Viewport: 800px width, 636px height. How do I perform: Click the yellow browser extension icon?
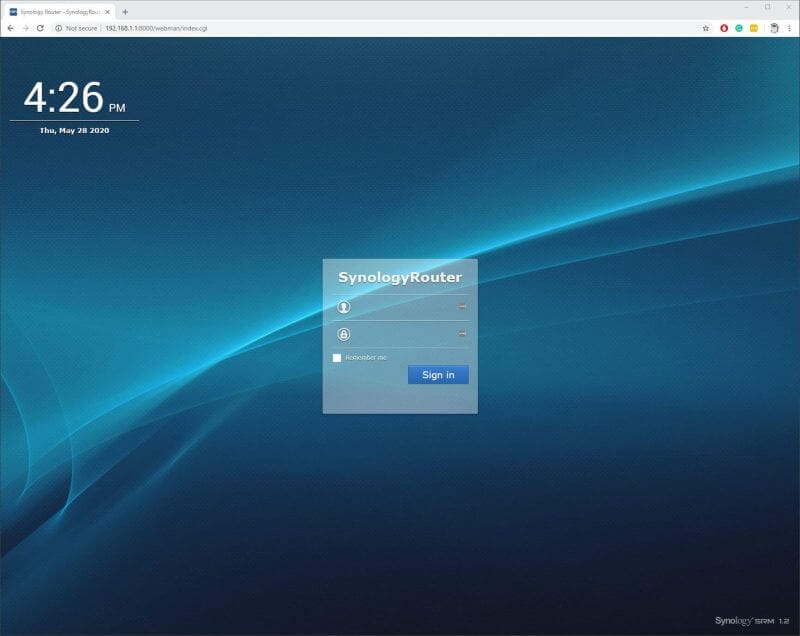pyautogui.click(x=755, y=29)
